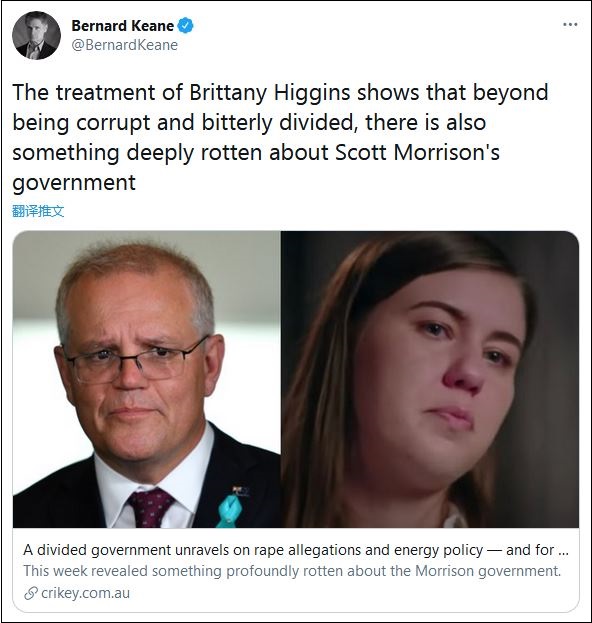Click the blue verified badge
Image resolution: width=592 pixels, height=623 pixels.
(185, 26)
